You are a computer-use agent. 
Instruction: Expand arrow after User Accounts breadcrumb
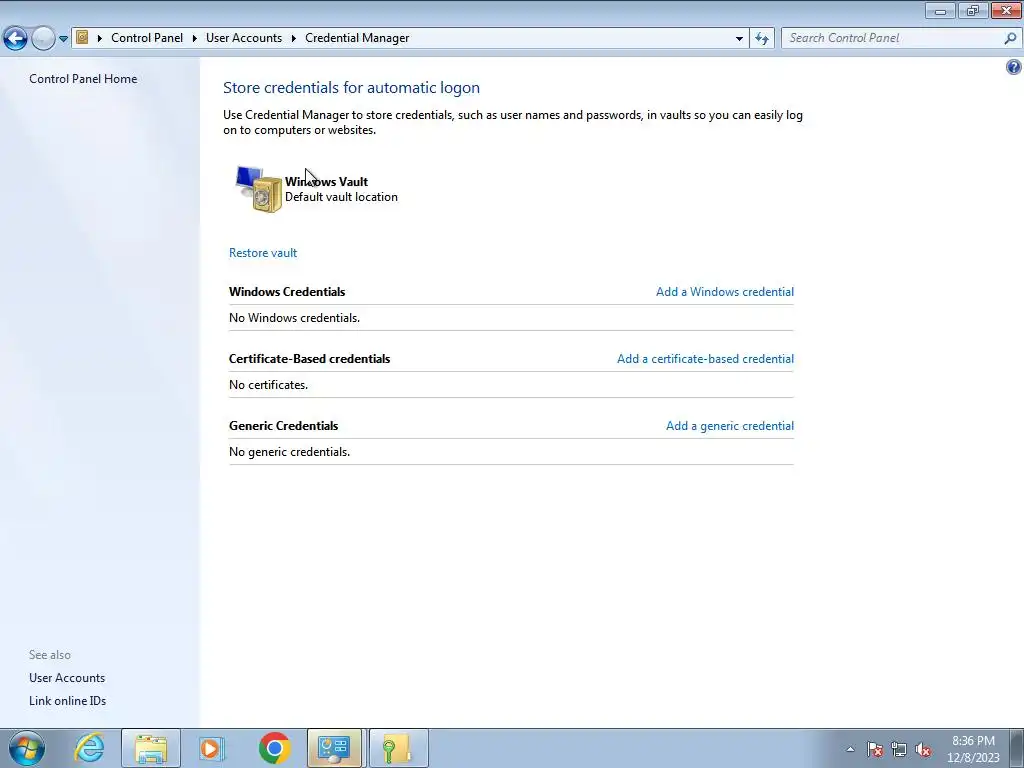(294, 38)
